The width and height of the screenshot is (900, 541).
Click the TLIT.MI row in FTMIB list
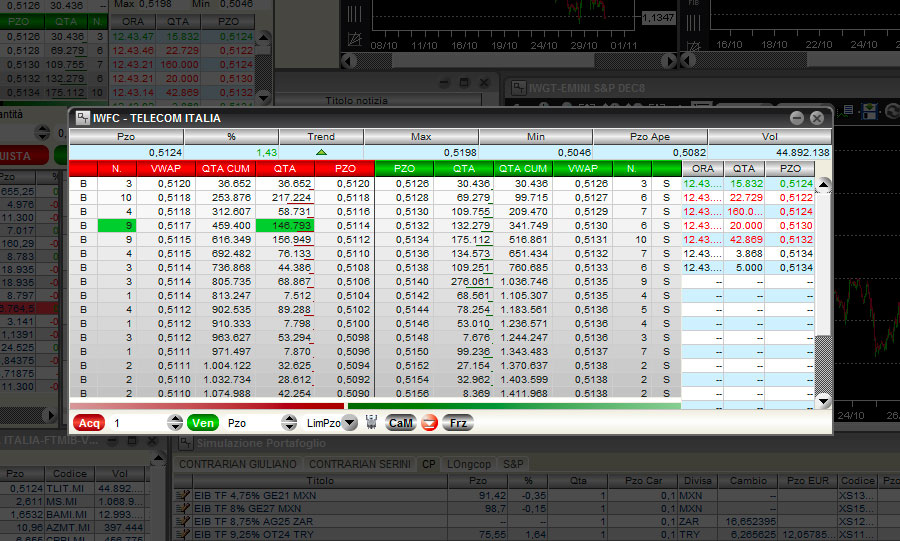tap(75, 488)
